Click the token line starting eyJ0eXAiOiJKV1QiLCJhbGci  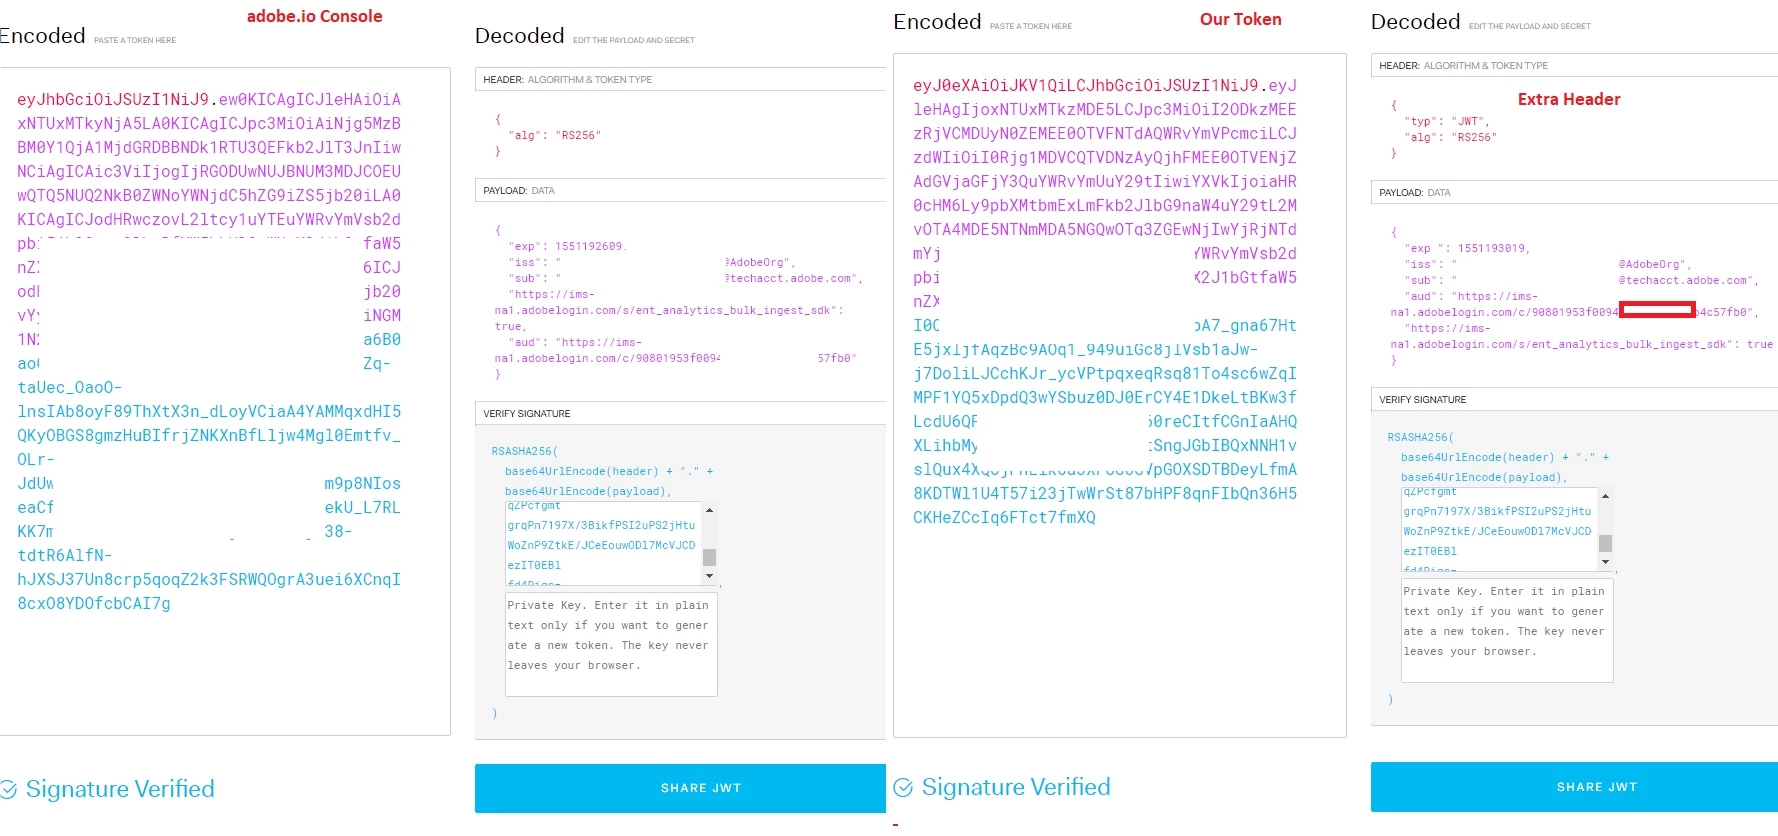coord(1105,85)
